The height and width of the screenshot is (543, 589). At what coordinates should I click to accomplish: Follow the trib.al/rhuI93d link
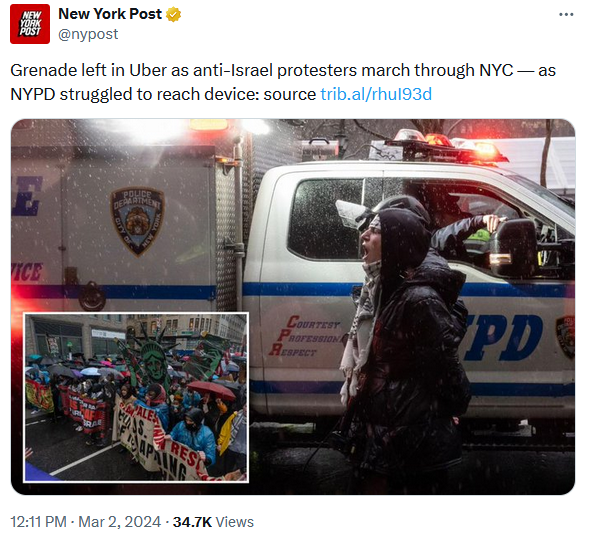tap(376, 94)
